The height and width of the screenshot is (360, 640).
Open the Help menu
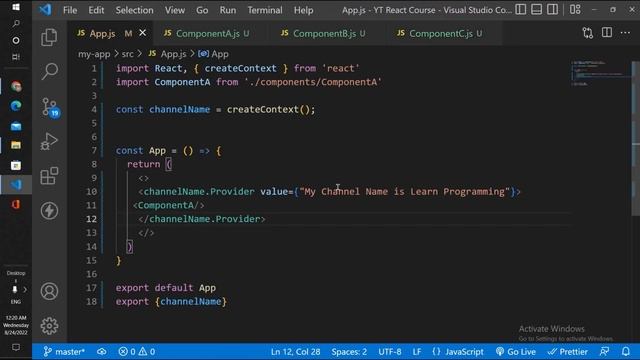click(304, 10)
